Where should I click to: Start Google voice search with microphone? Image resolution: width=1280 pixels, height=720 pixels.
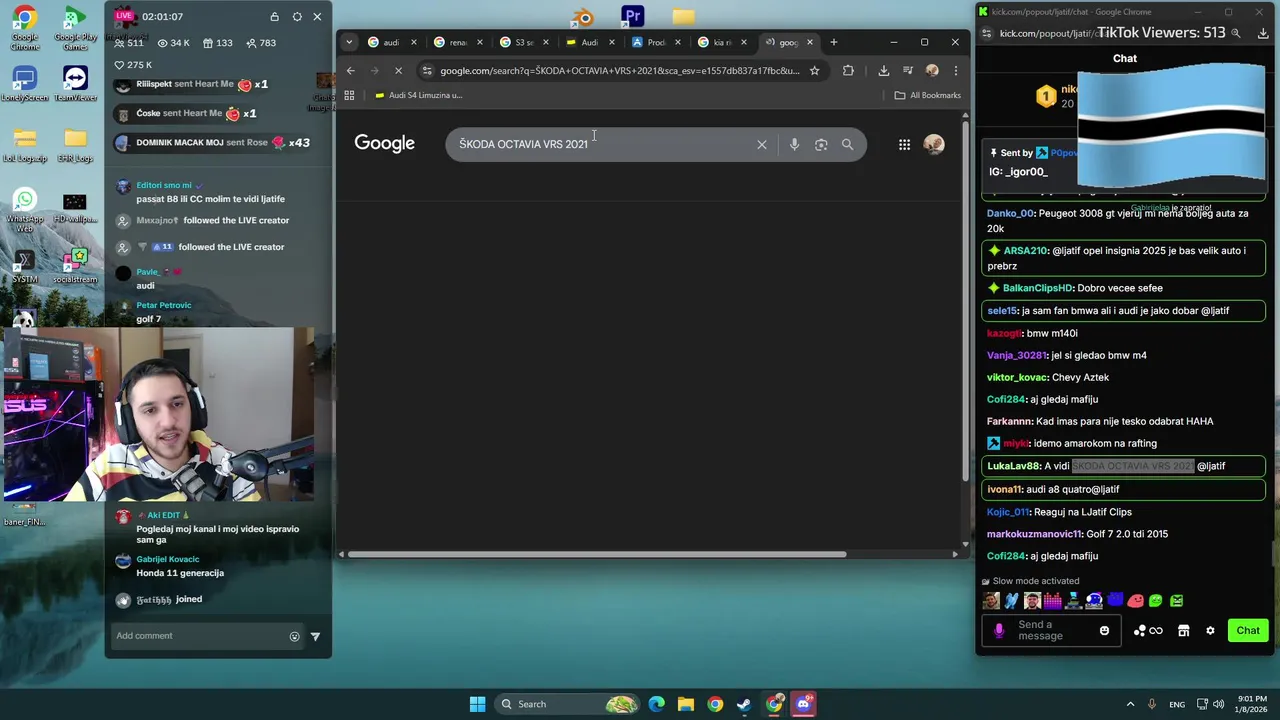[x=794, y=144]
